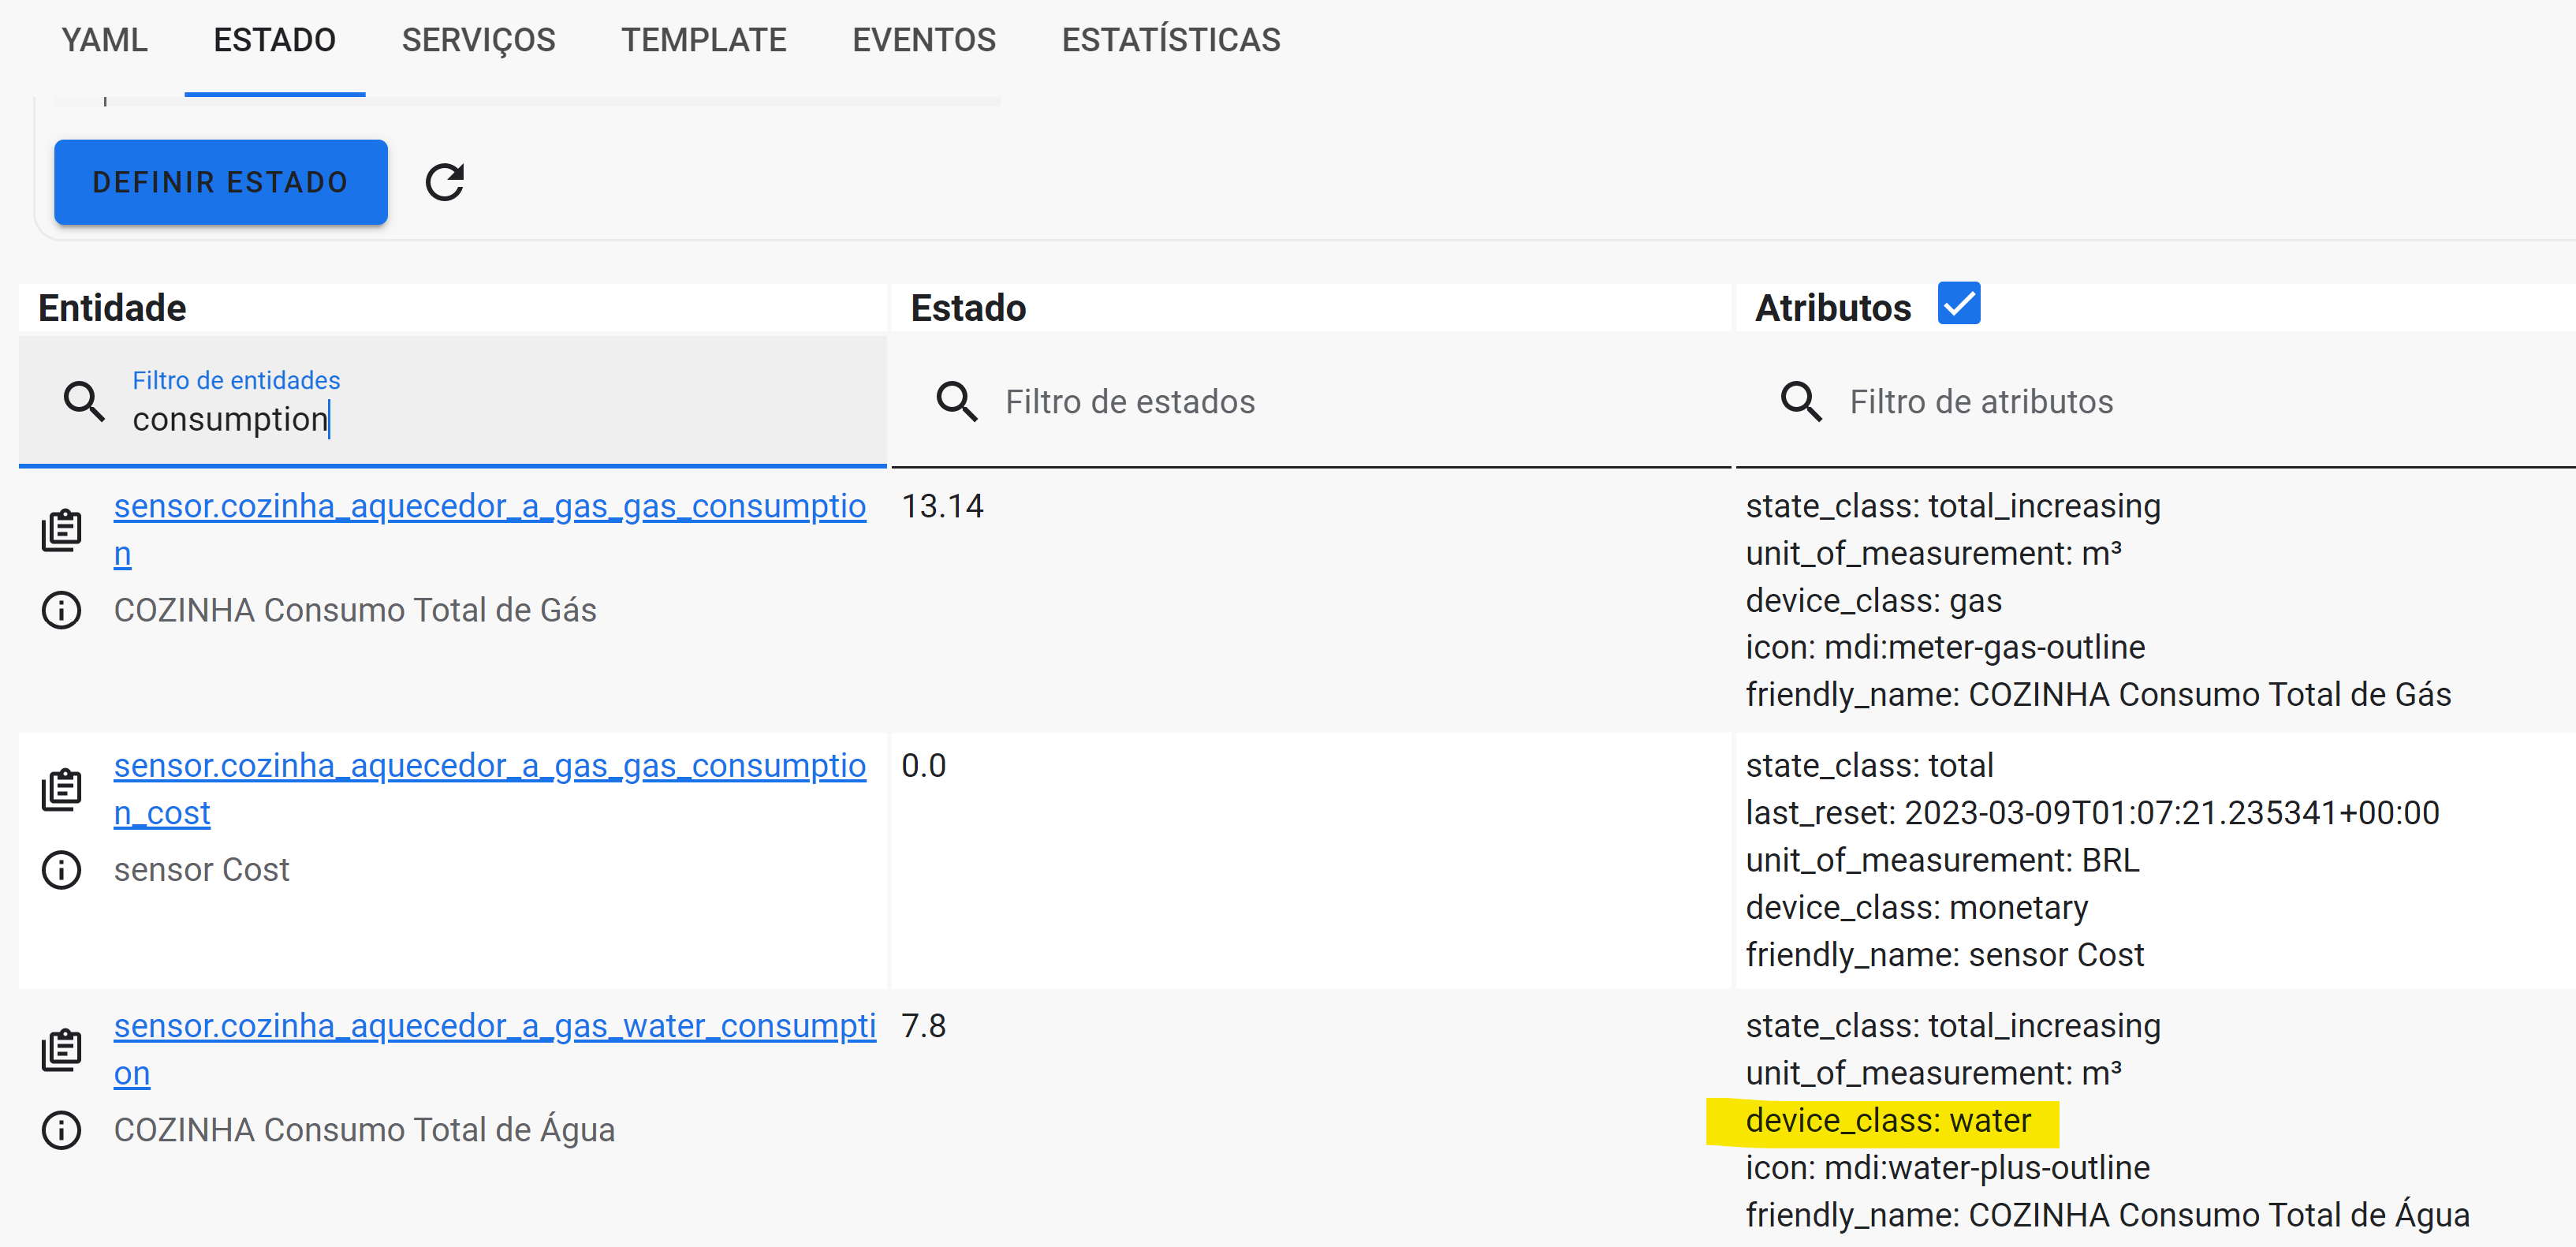
Task: Show info for COZINHA Consumo Total de Água
Action: (61, 1130)
